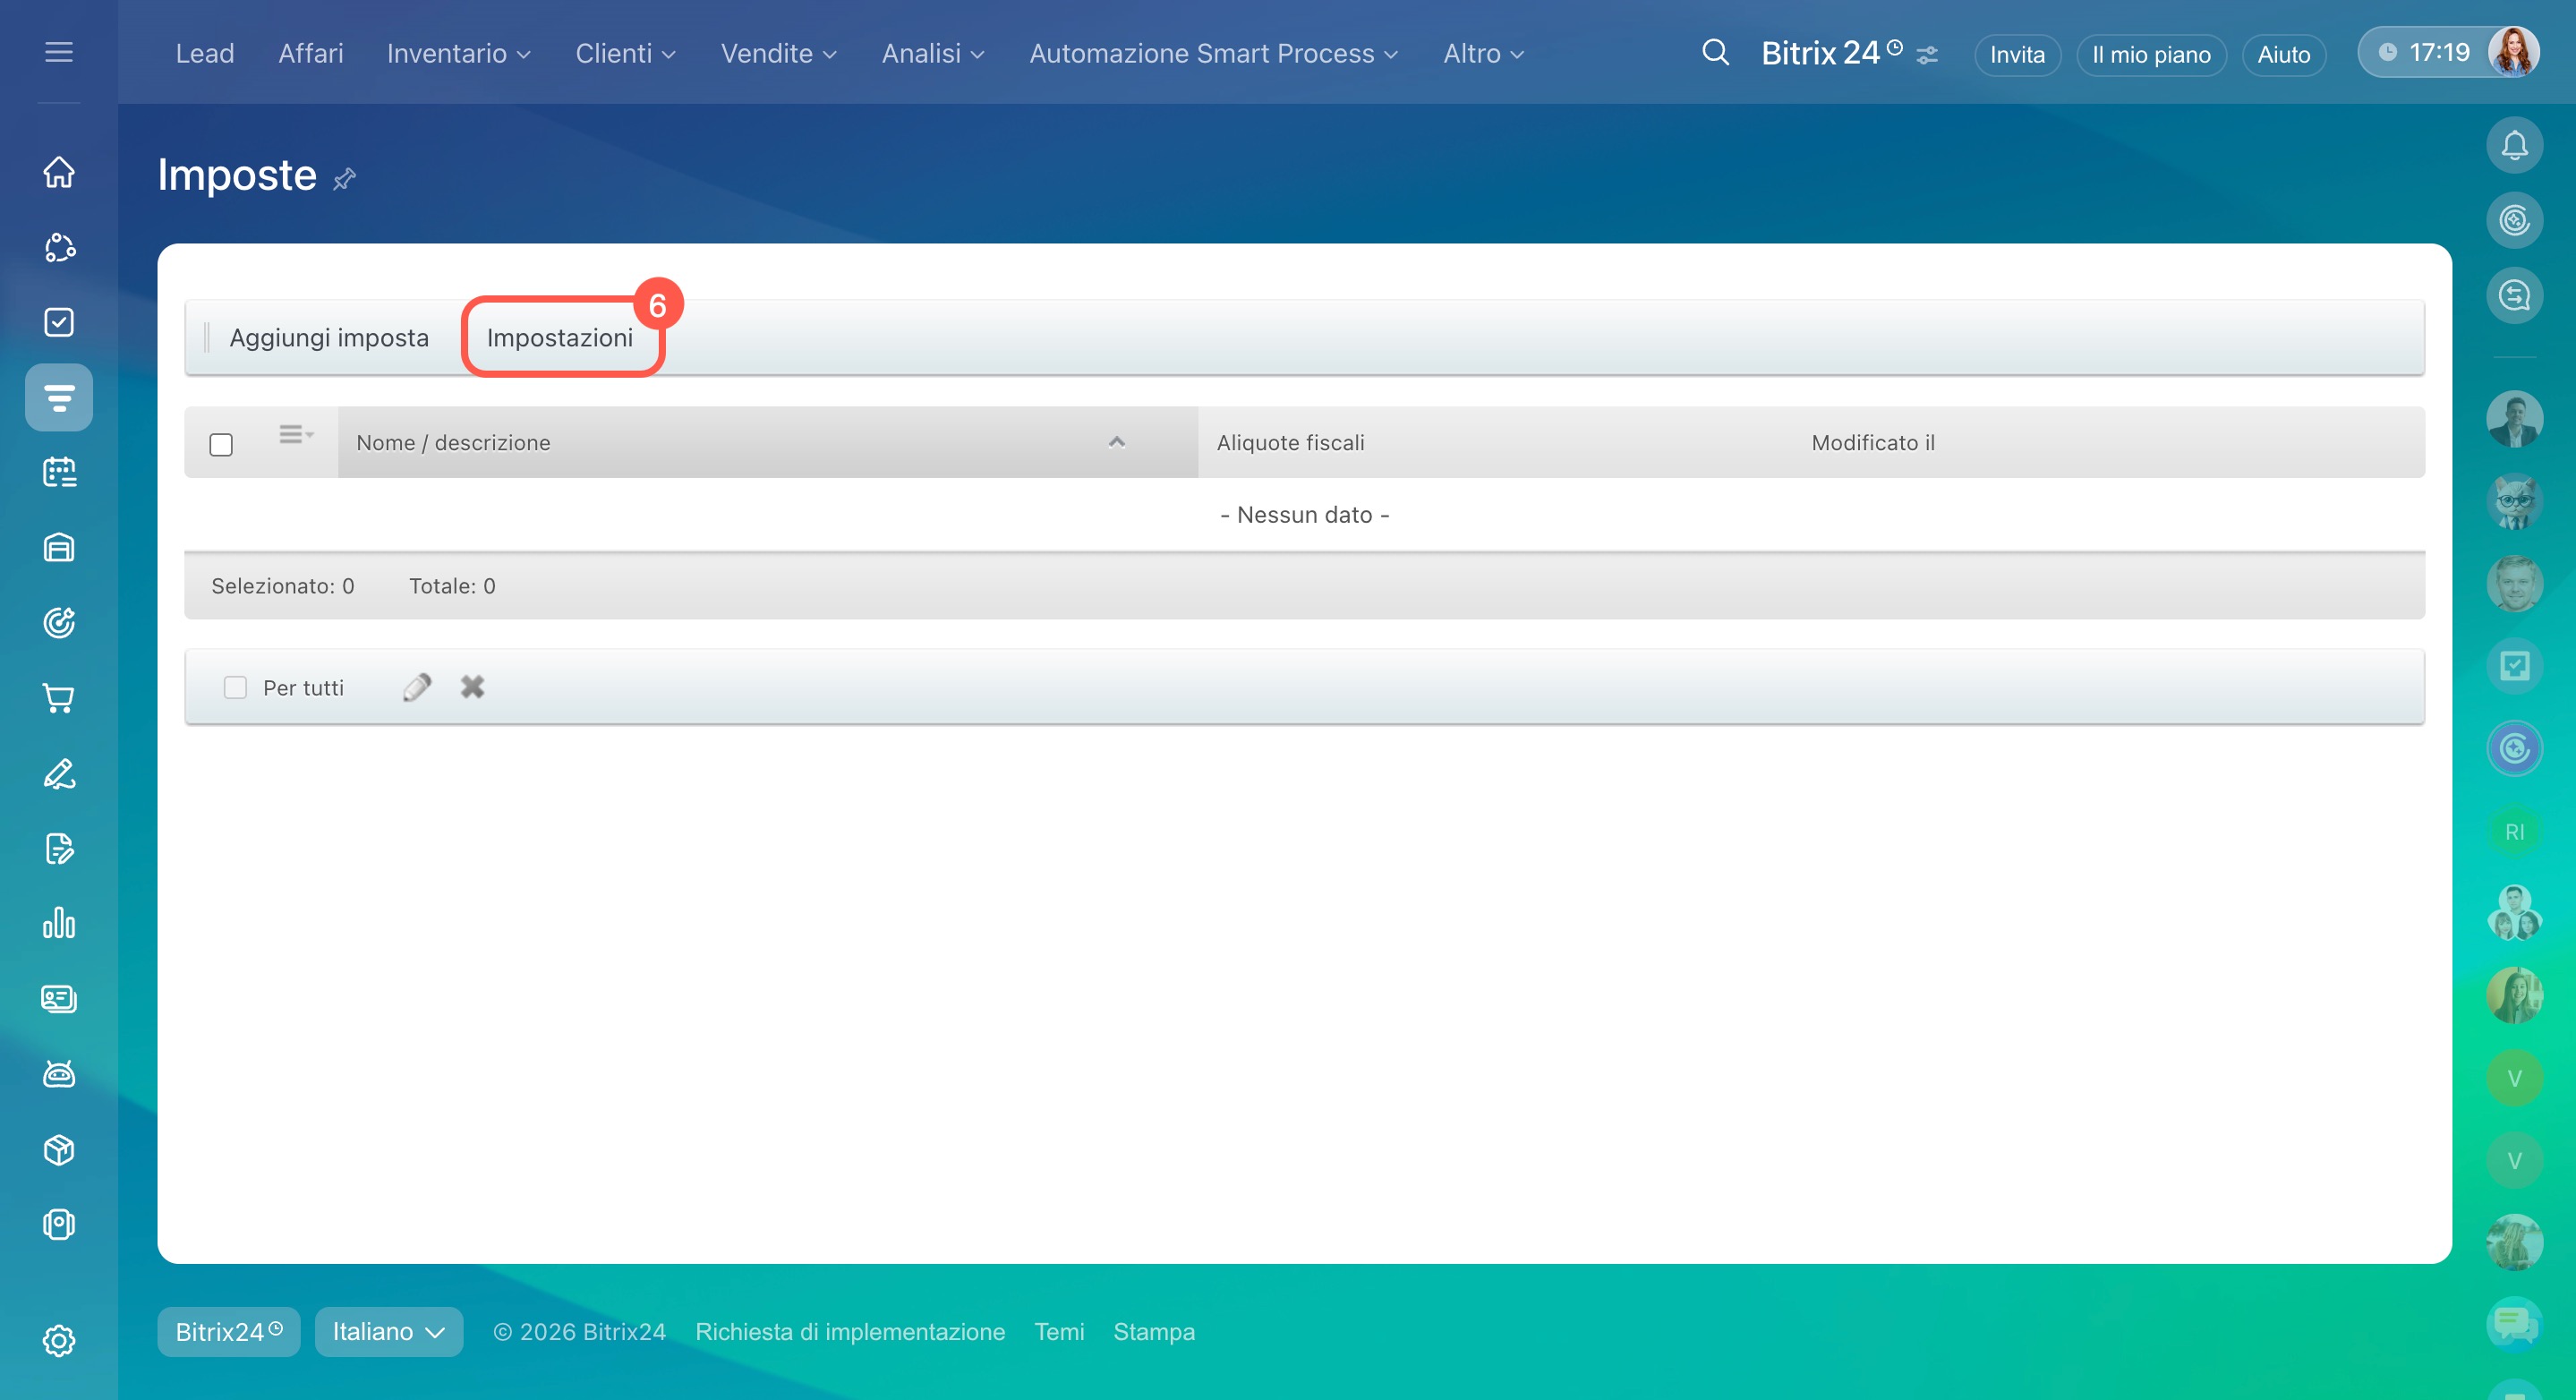The image size is (2576, 1400).
Task: Enable the Per tutti checkbox
Action: tap(235, 687)
